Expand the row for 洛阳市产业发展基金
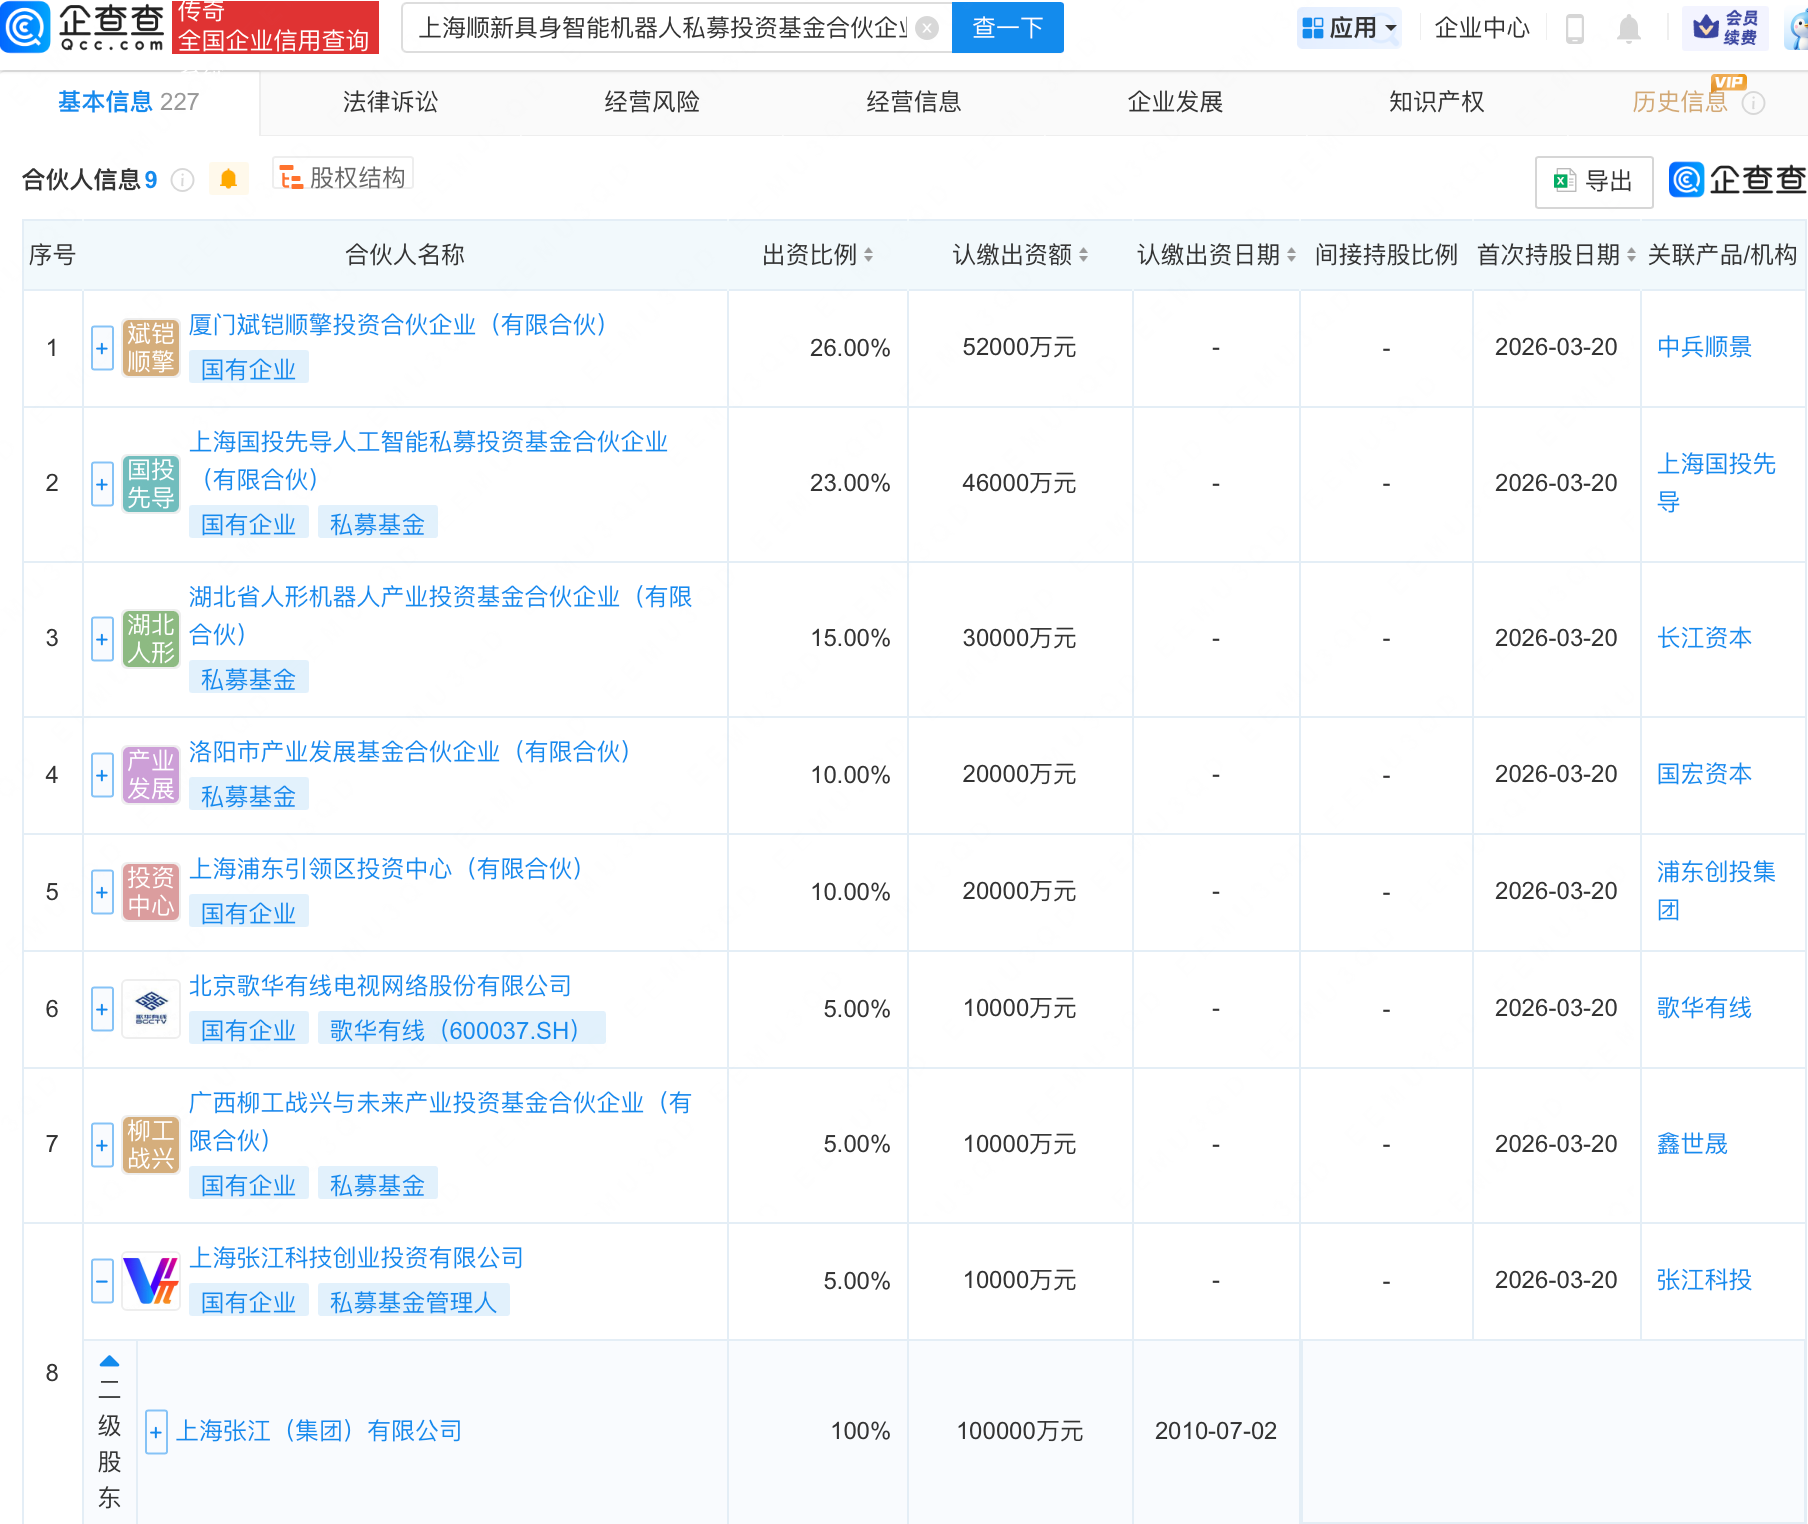 coord(102,775)
